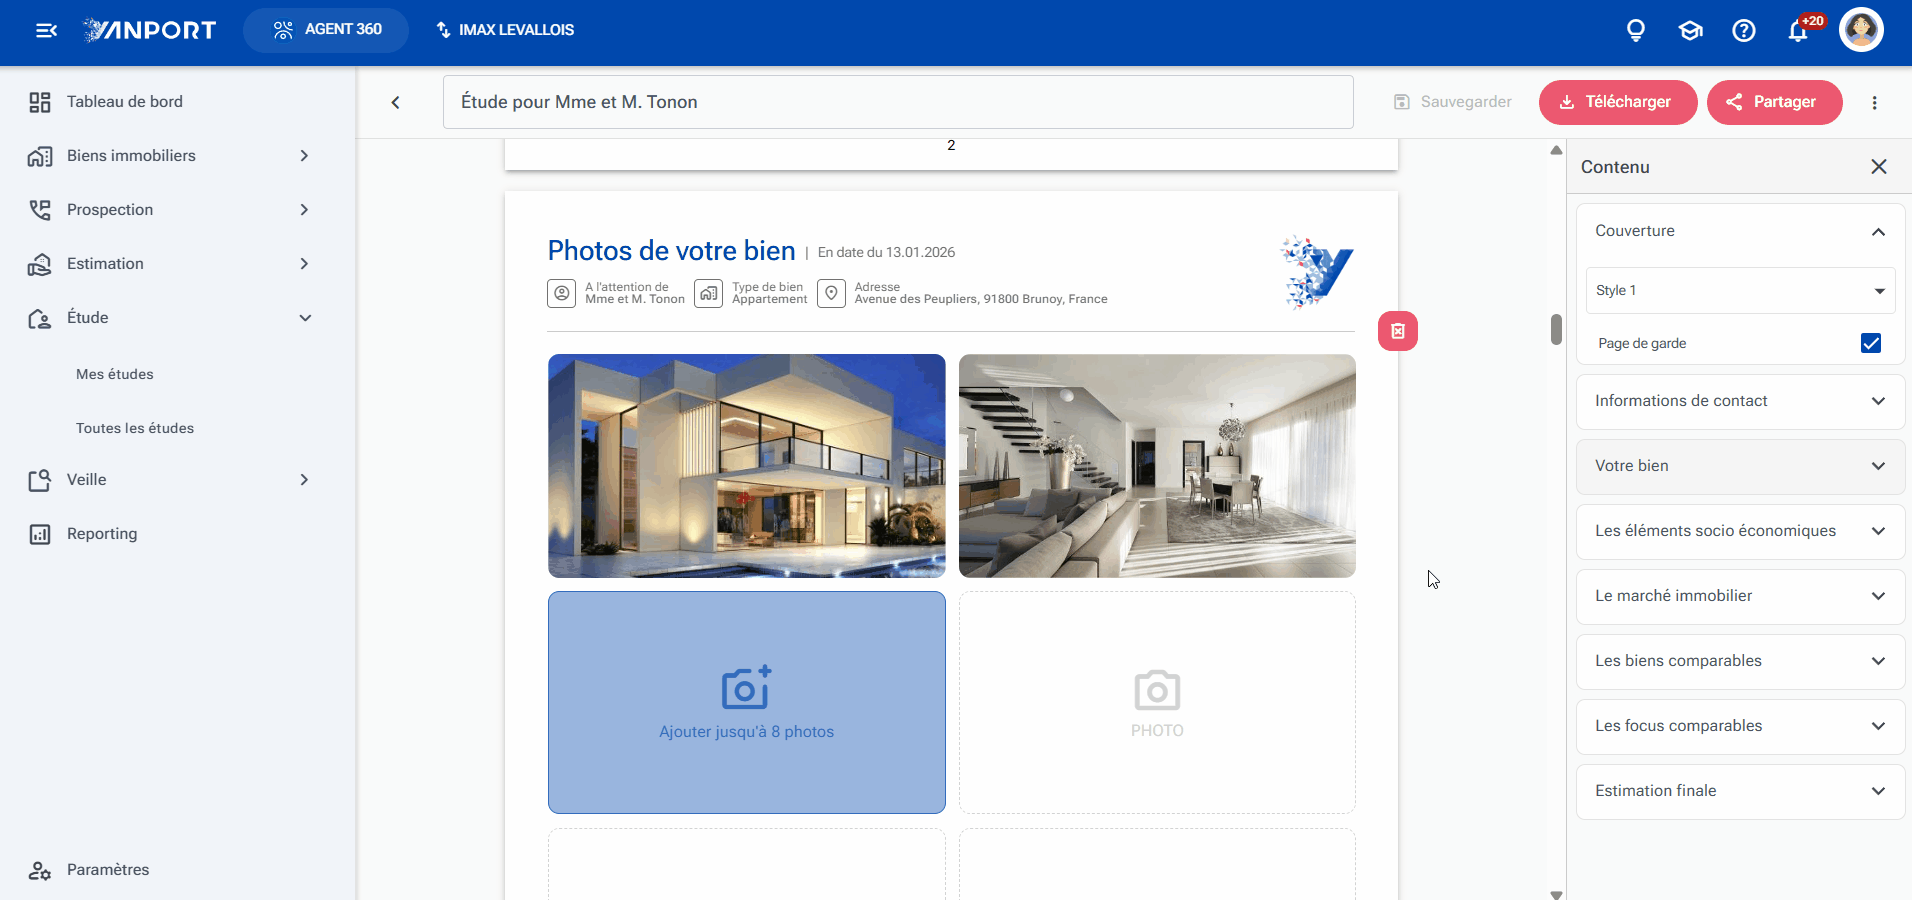The height and width of the screenshot is (900, 1912).
Task: Click the address text Avenue des Peupliers
Action: pos(981,299)
